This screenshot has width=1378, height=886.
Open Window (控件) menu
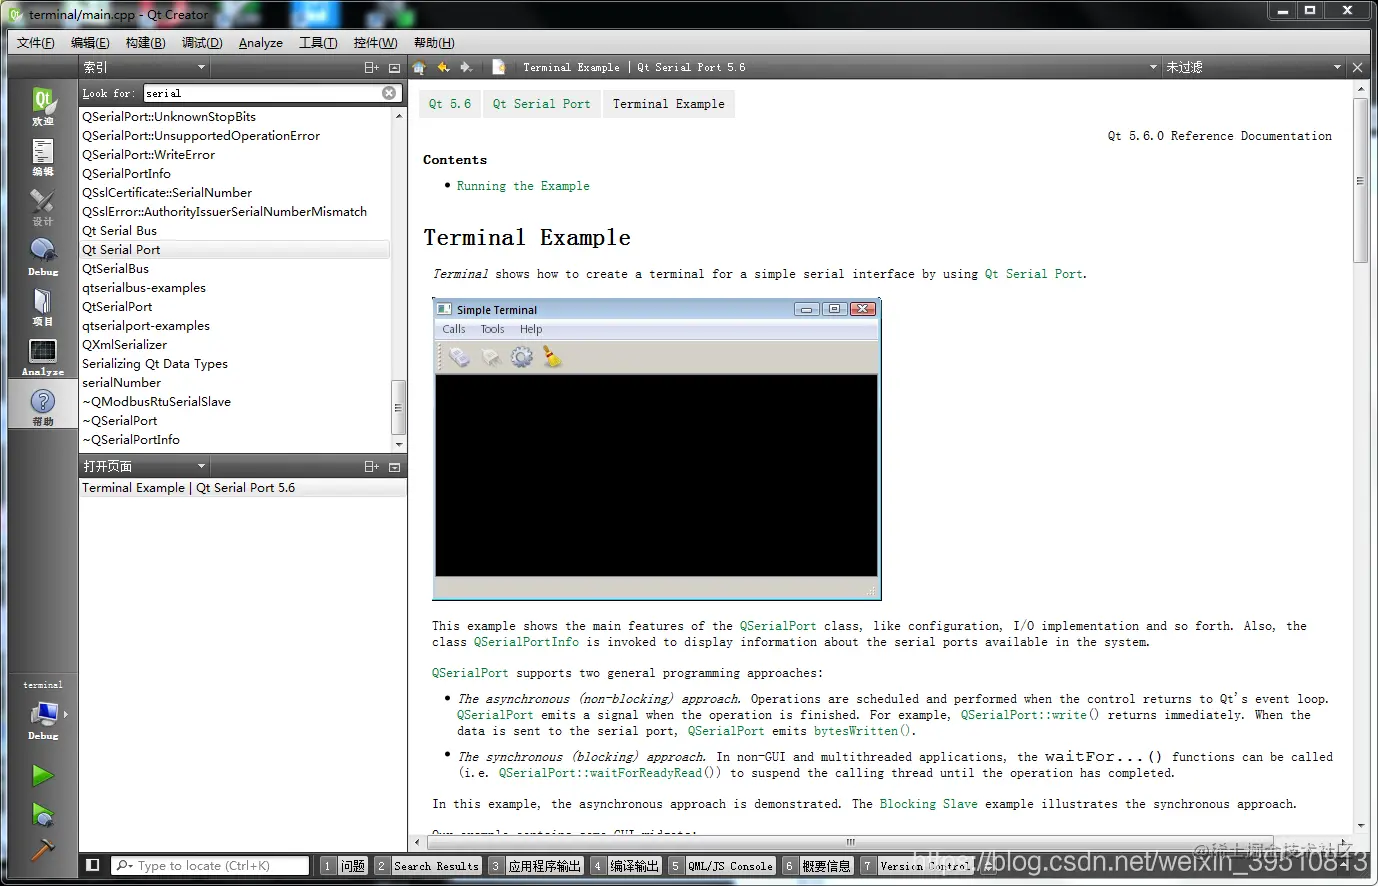375,43
